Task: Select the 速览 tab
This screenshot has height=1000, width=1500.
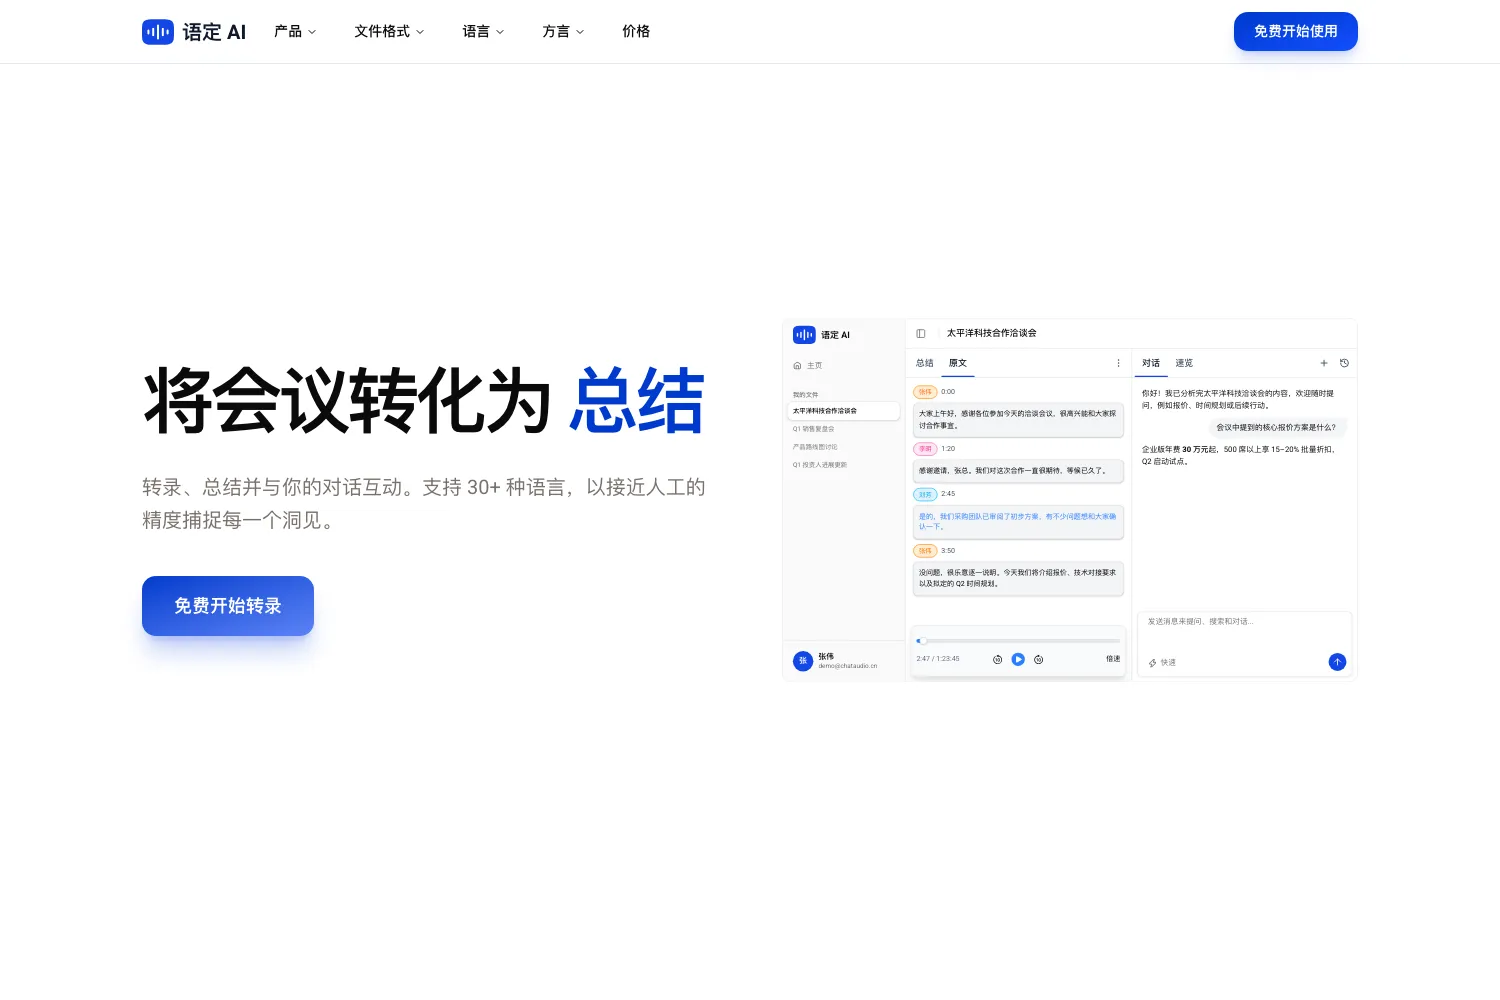Action: (x=1184, y=363)
